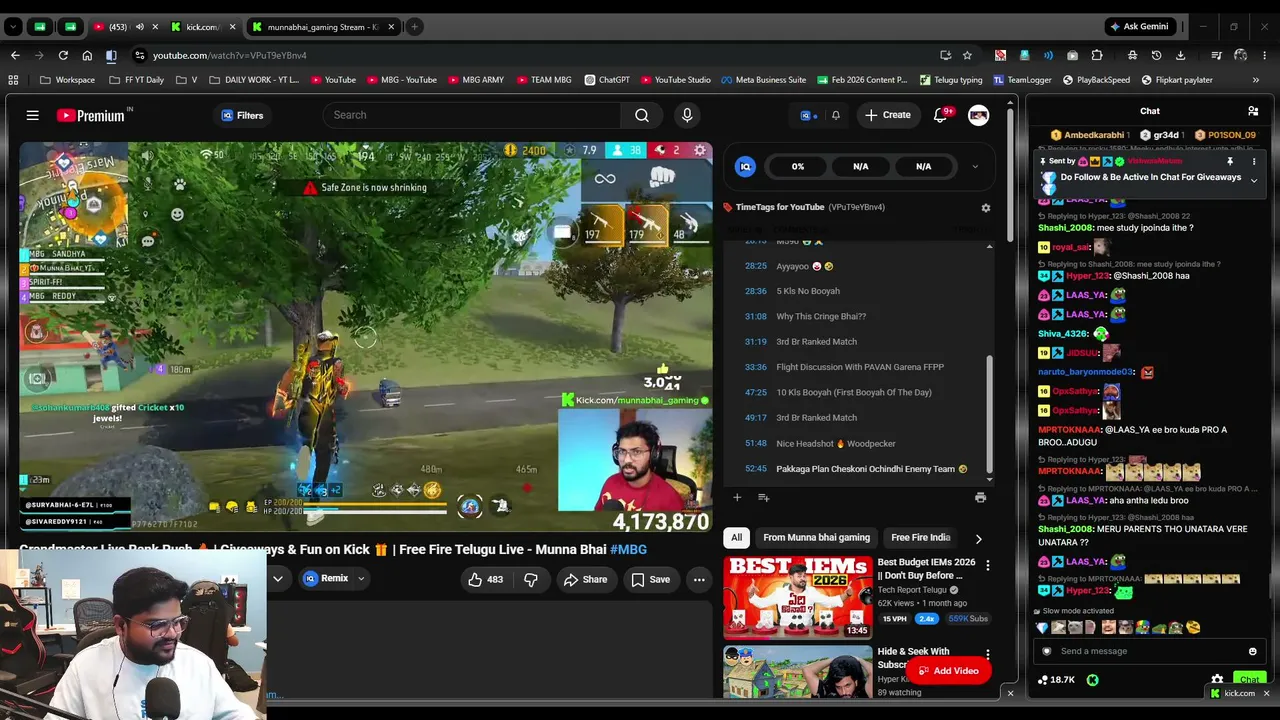Mute the audio on the (453) YouTube tab
1280x720 pixels.
pyautogui.click(x=139, y=27)
